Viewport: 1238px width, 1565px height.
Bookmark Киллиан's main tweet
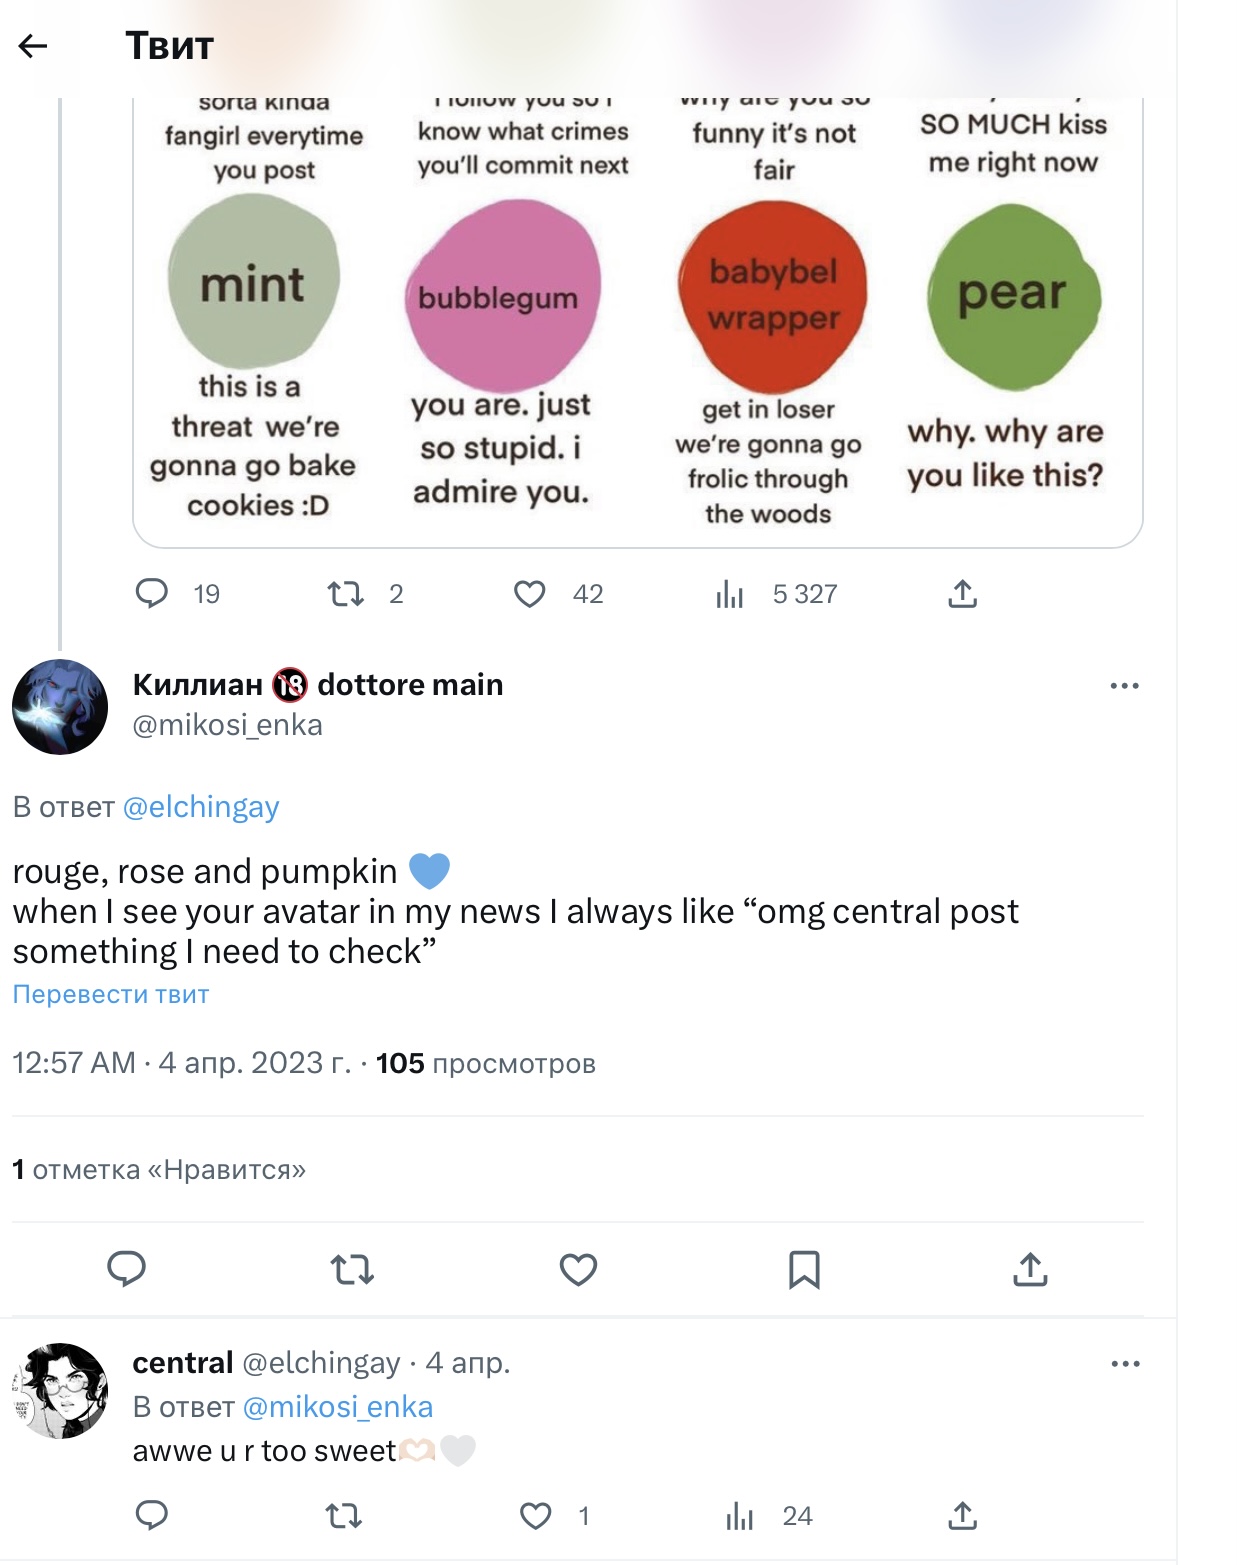tap(804, 1269)
